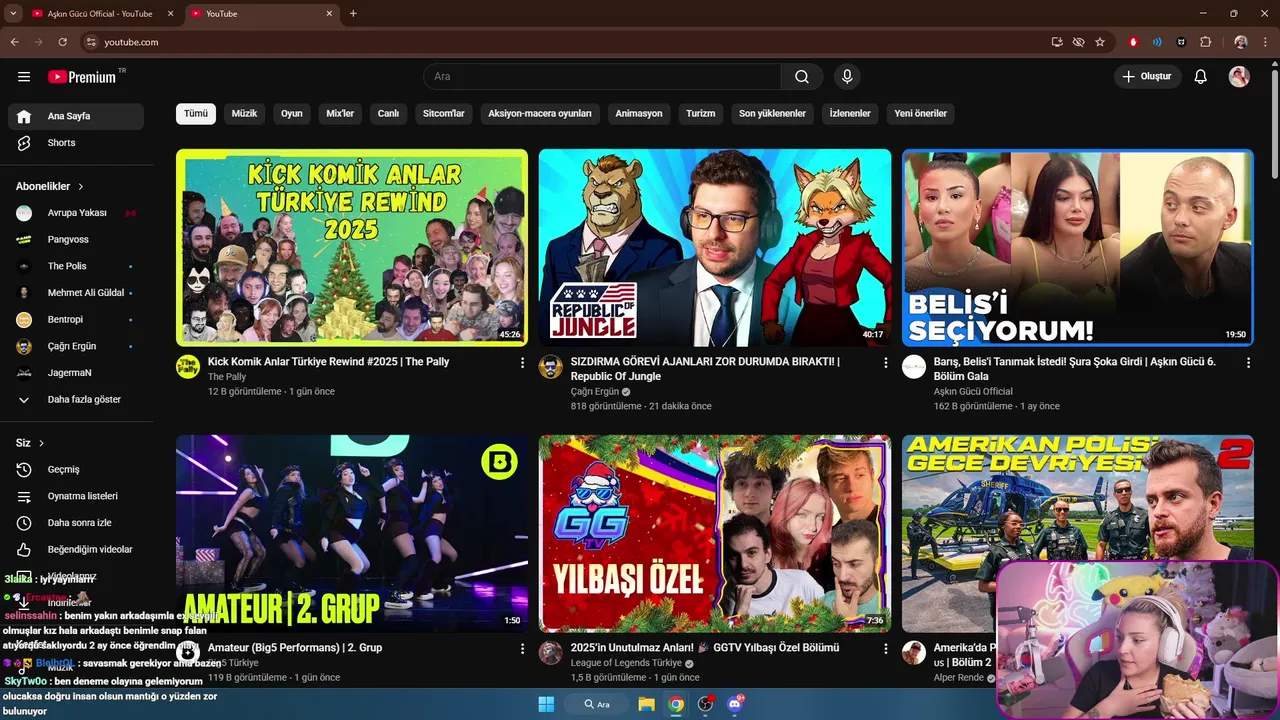Play GGTV Yılbaşı Özel thumbnail
This screenshot has width=1280, height=720.
[715, 533]
